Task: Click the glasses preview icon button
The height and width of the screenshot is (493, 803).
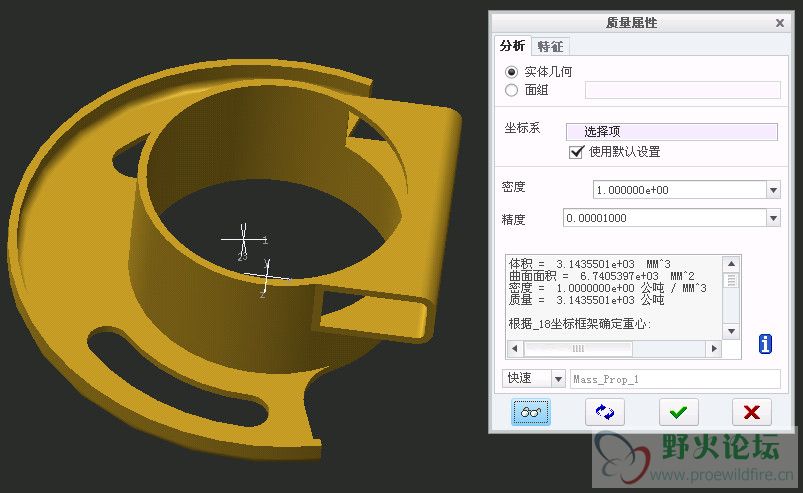Action: pyautogui.click(x=531, y=412)
